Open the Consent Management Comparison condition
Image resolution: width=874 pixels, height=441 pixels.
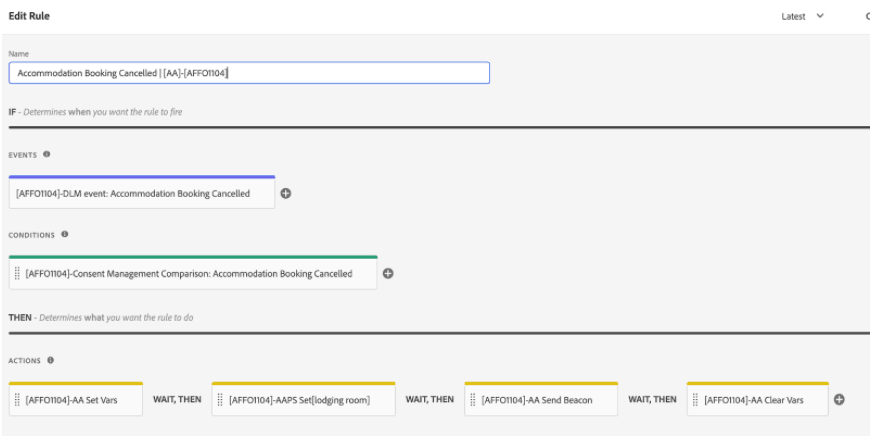point(195,274)
